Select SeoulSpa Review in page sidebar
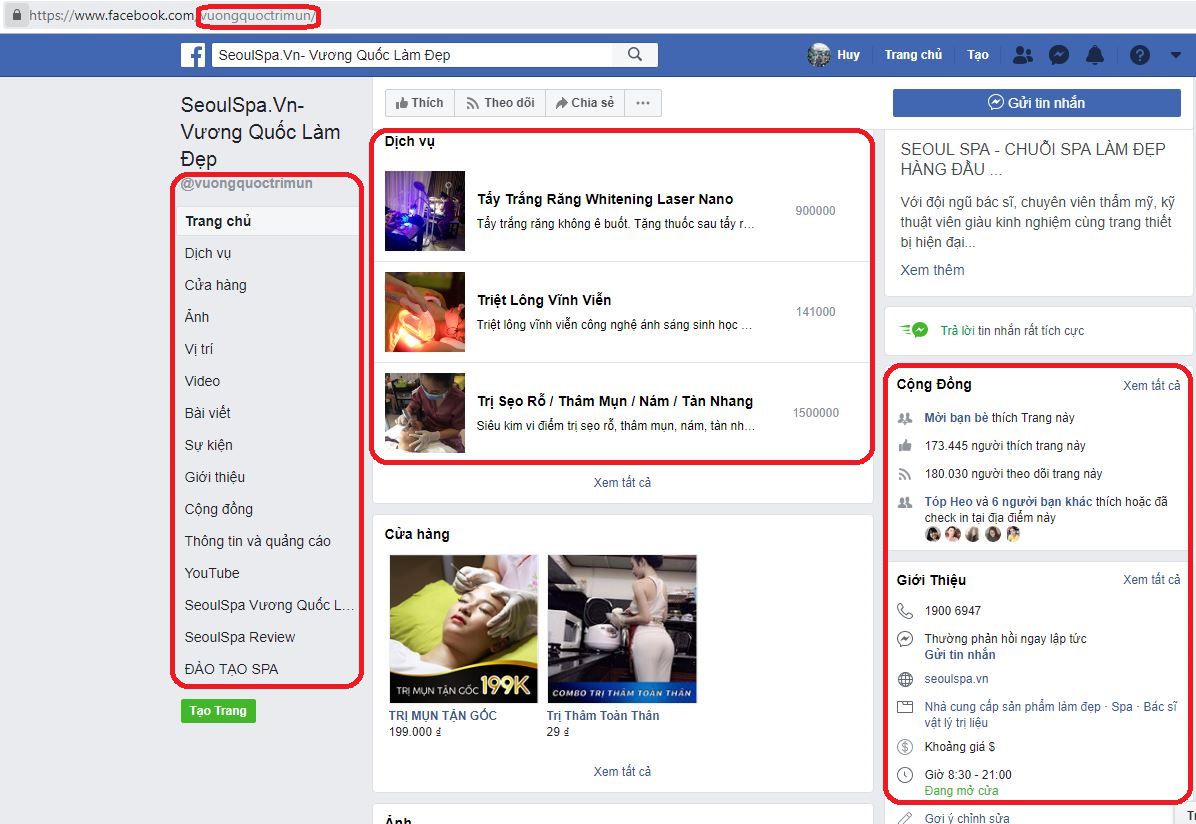Viewport: 1196px width, 824px height. tap(240, 637)
